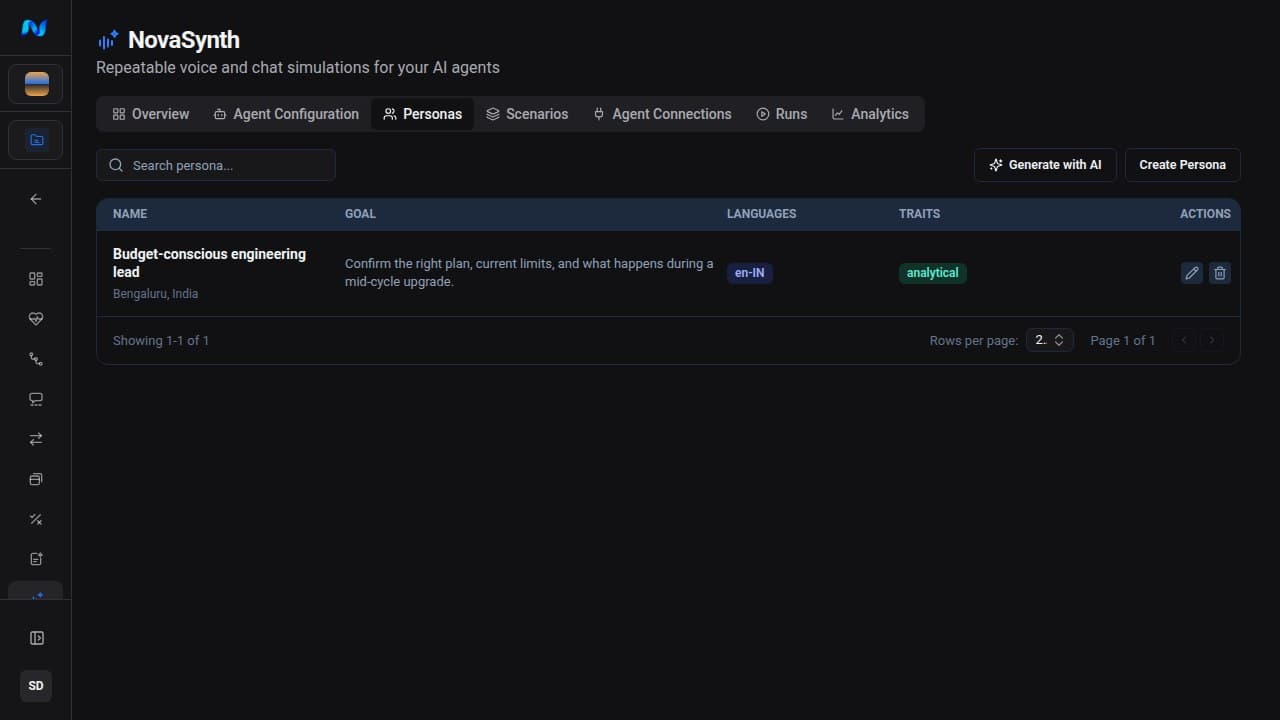Open the heart health monitor icon
Image resolution: width=1280 pixels, height=720 pixels.
pyautogui.click(x=36, y=319)
